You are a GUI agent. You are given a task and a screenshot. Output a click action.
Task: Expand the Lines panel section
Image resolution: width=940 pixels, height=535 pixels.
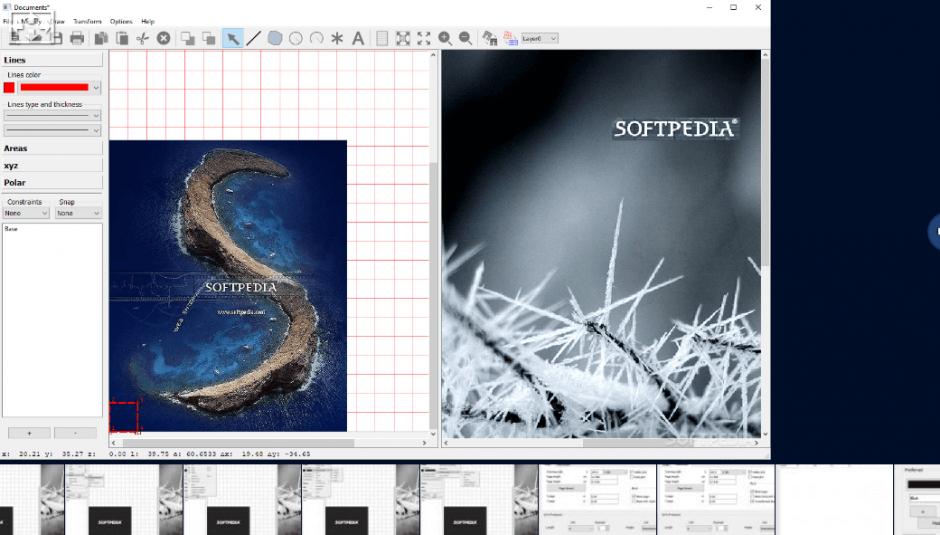click(x=52, y=60)
